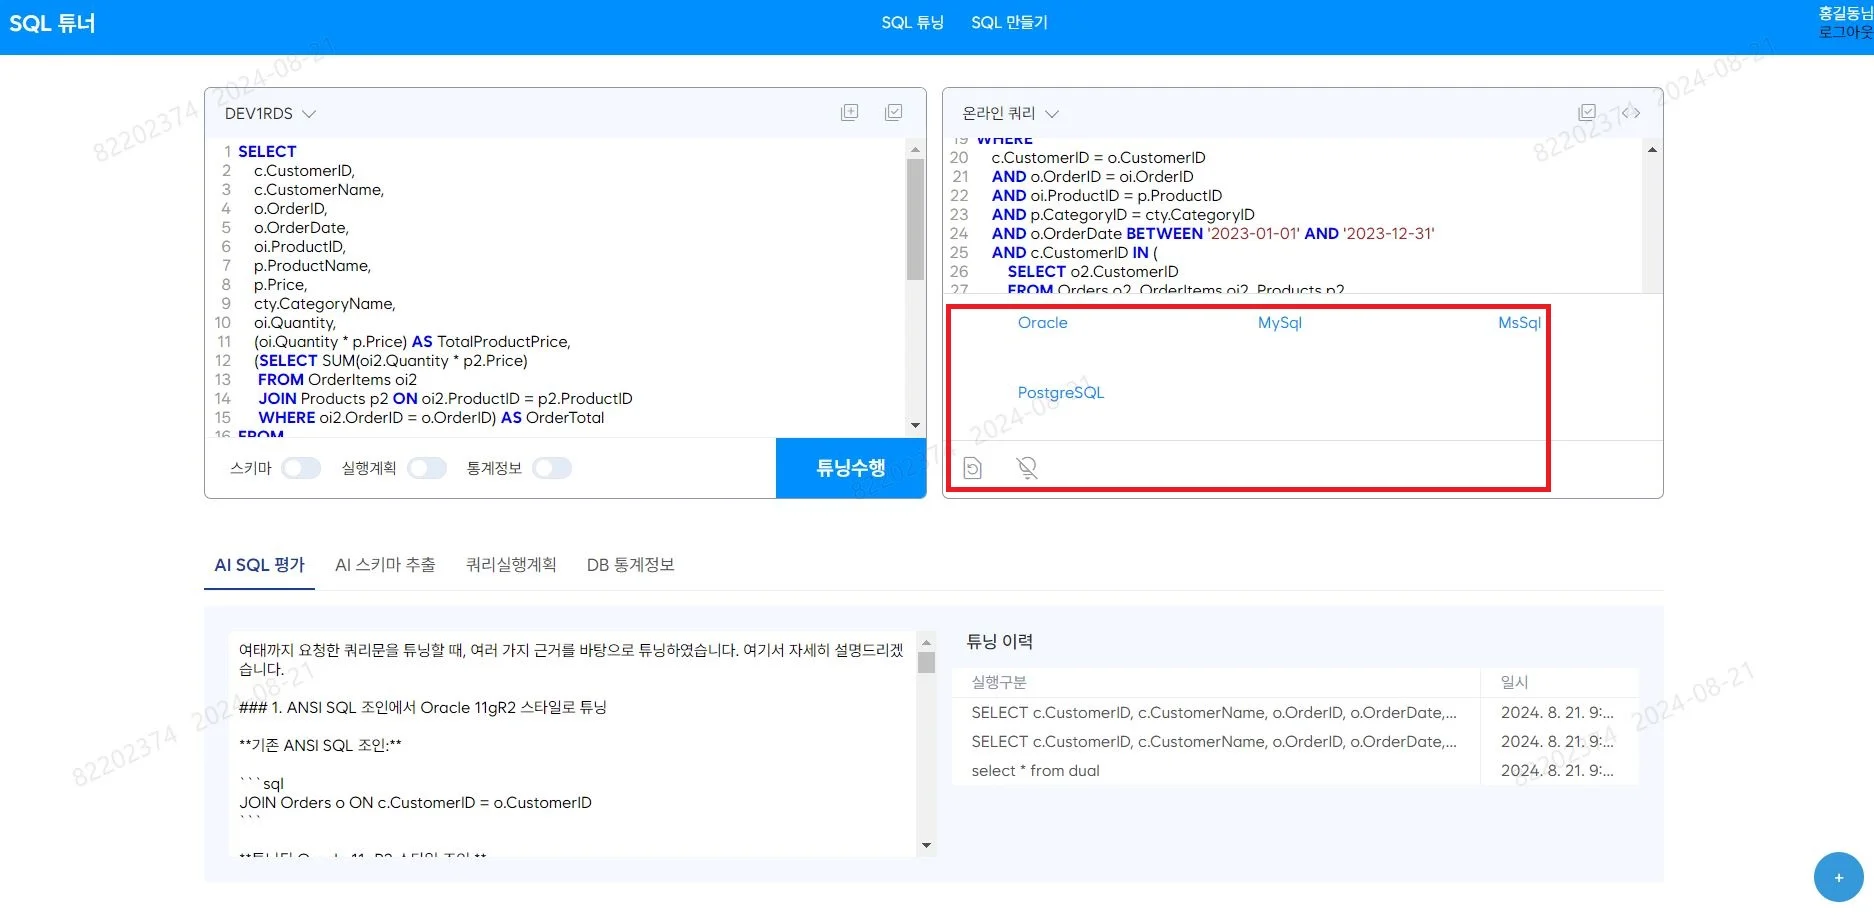The width and height of the screenshot is (1874, 920).
Task: Click the add-query plus icon on DEV1RDS panel
Action: pyautogui.click(x=849, y=112)
